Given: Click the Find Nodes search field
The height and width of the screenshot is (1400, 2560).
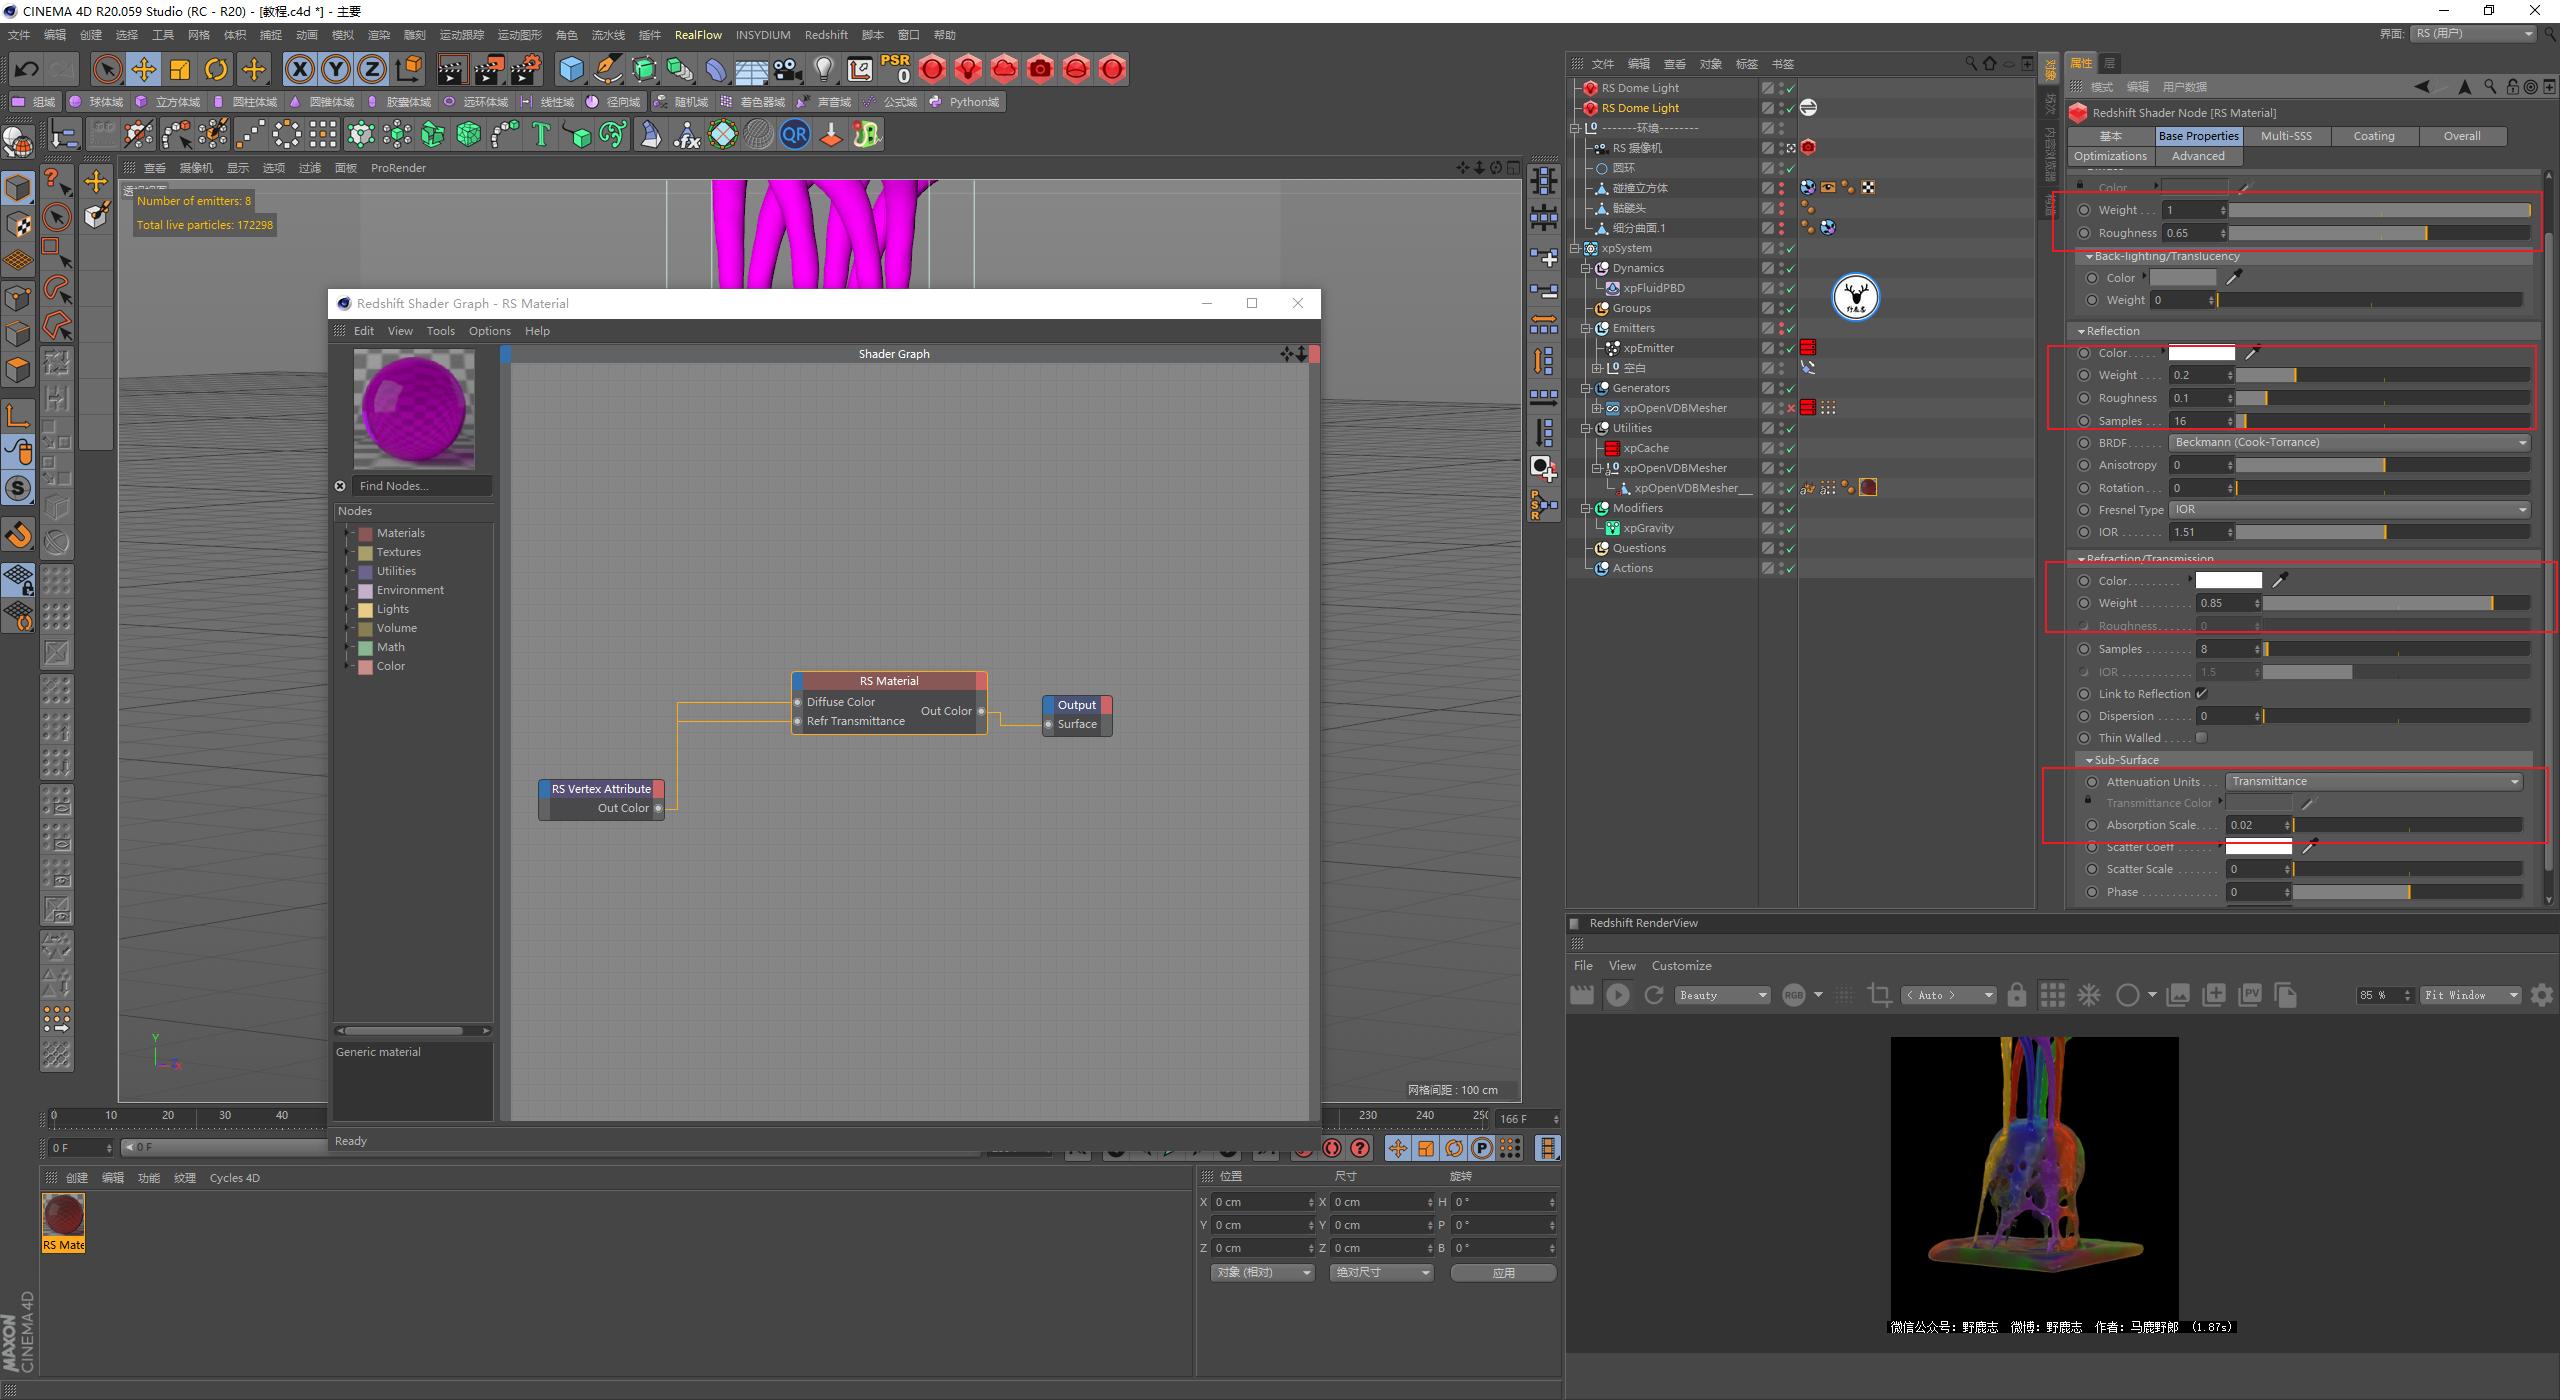Looking at the screenshot, I should coord(420,486).
